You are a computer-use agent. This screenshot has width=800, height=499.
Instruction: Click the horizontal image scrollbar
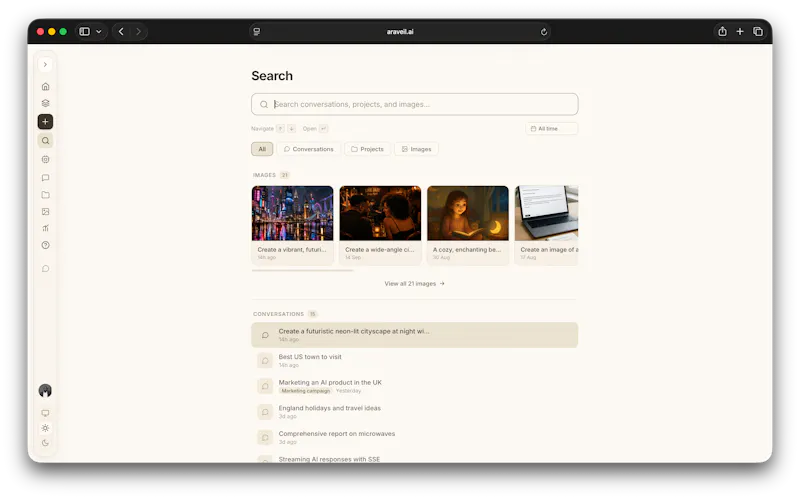pos(303,270)
